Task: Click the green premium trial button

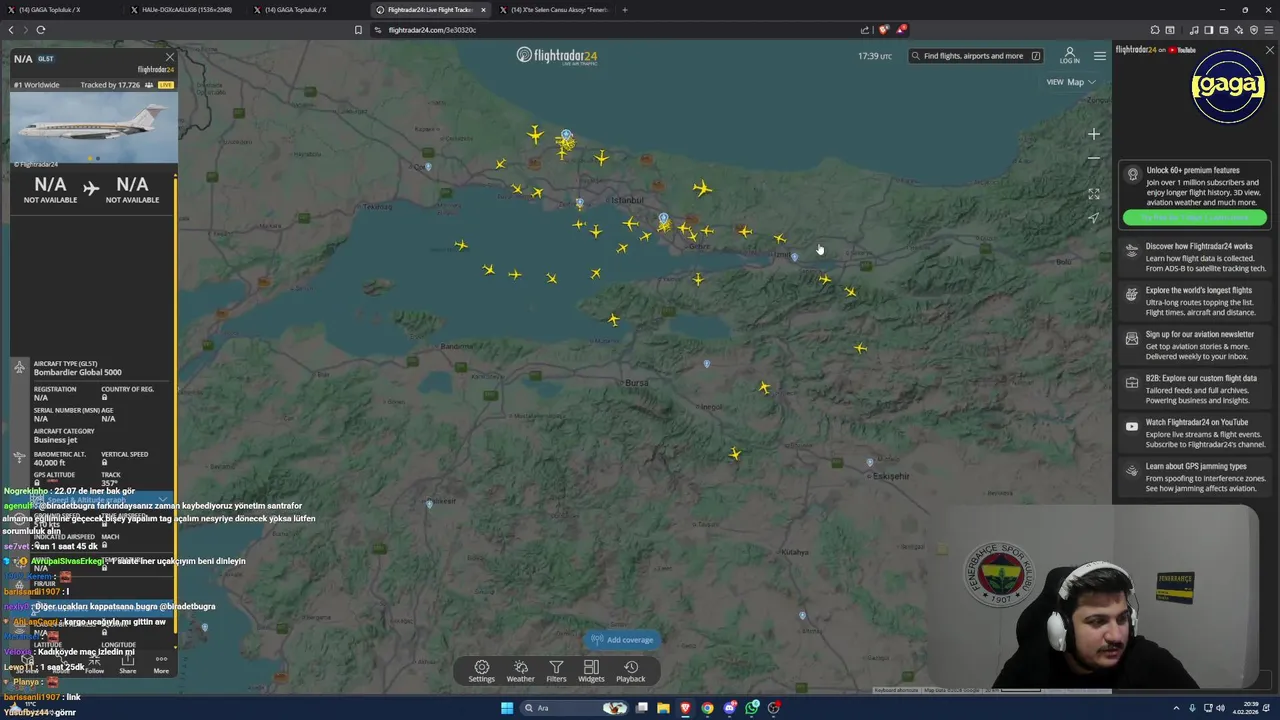Action: 1194,217
